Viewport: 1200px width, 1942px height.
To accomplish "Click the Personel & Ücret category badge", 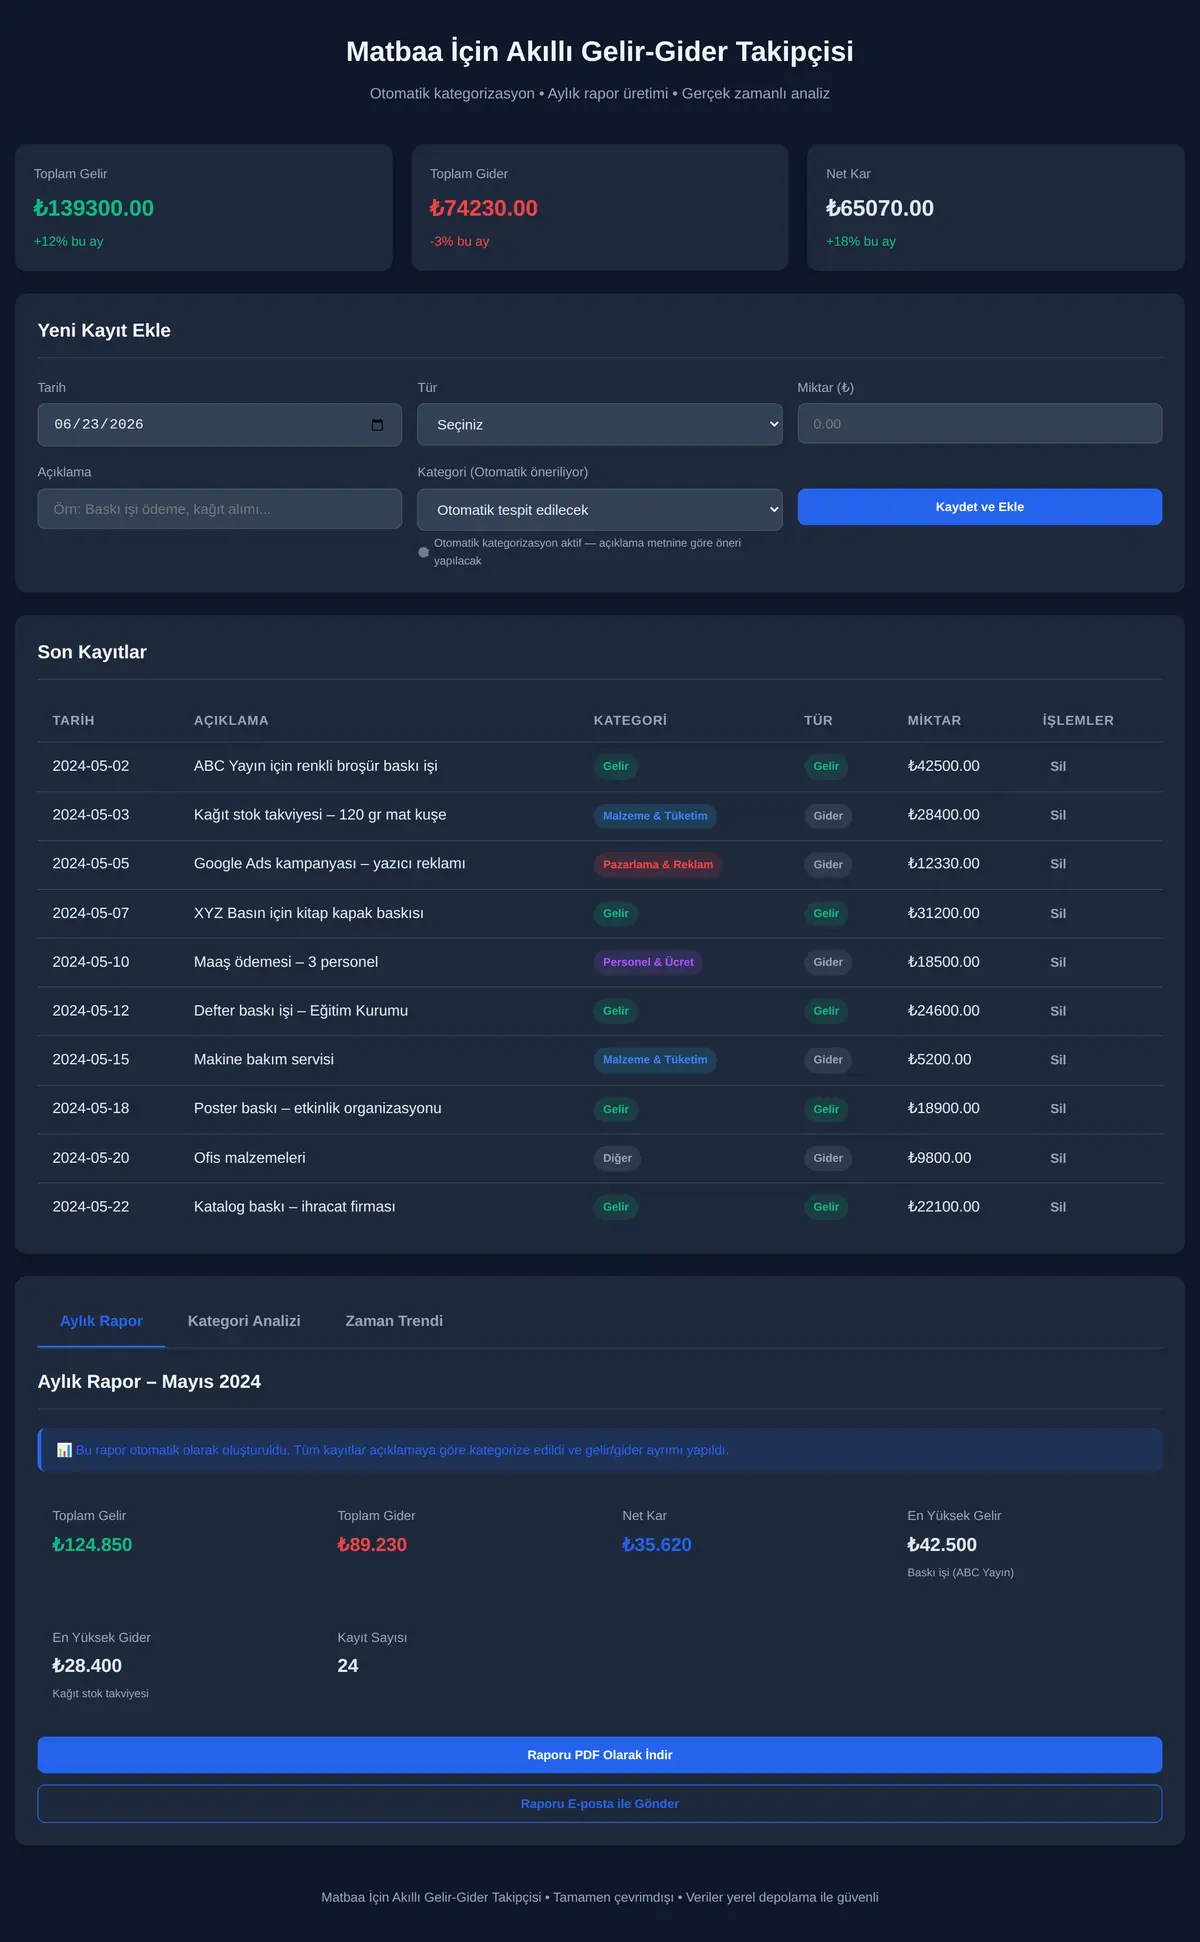I will click(648, 962).
